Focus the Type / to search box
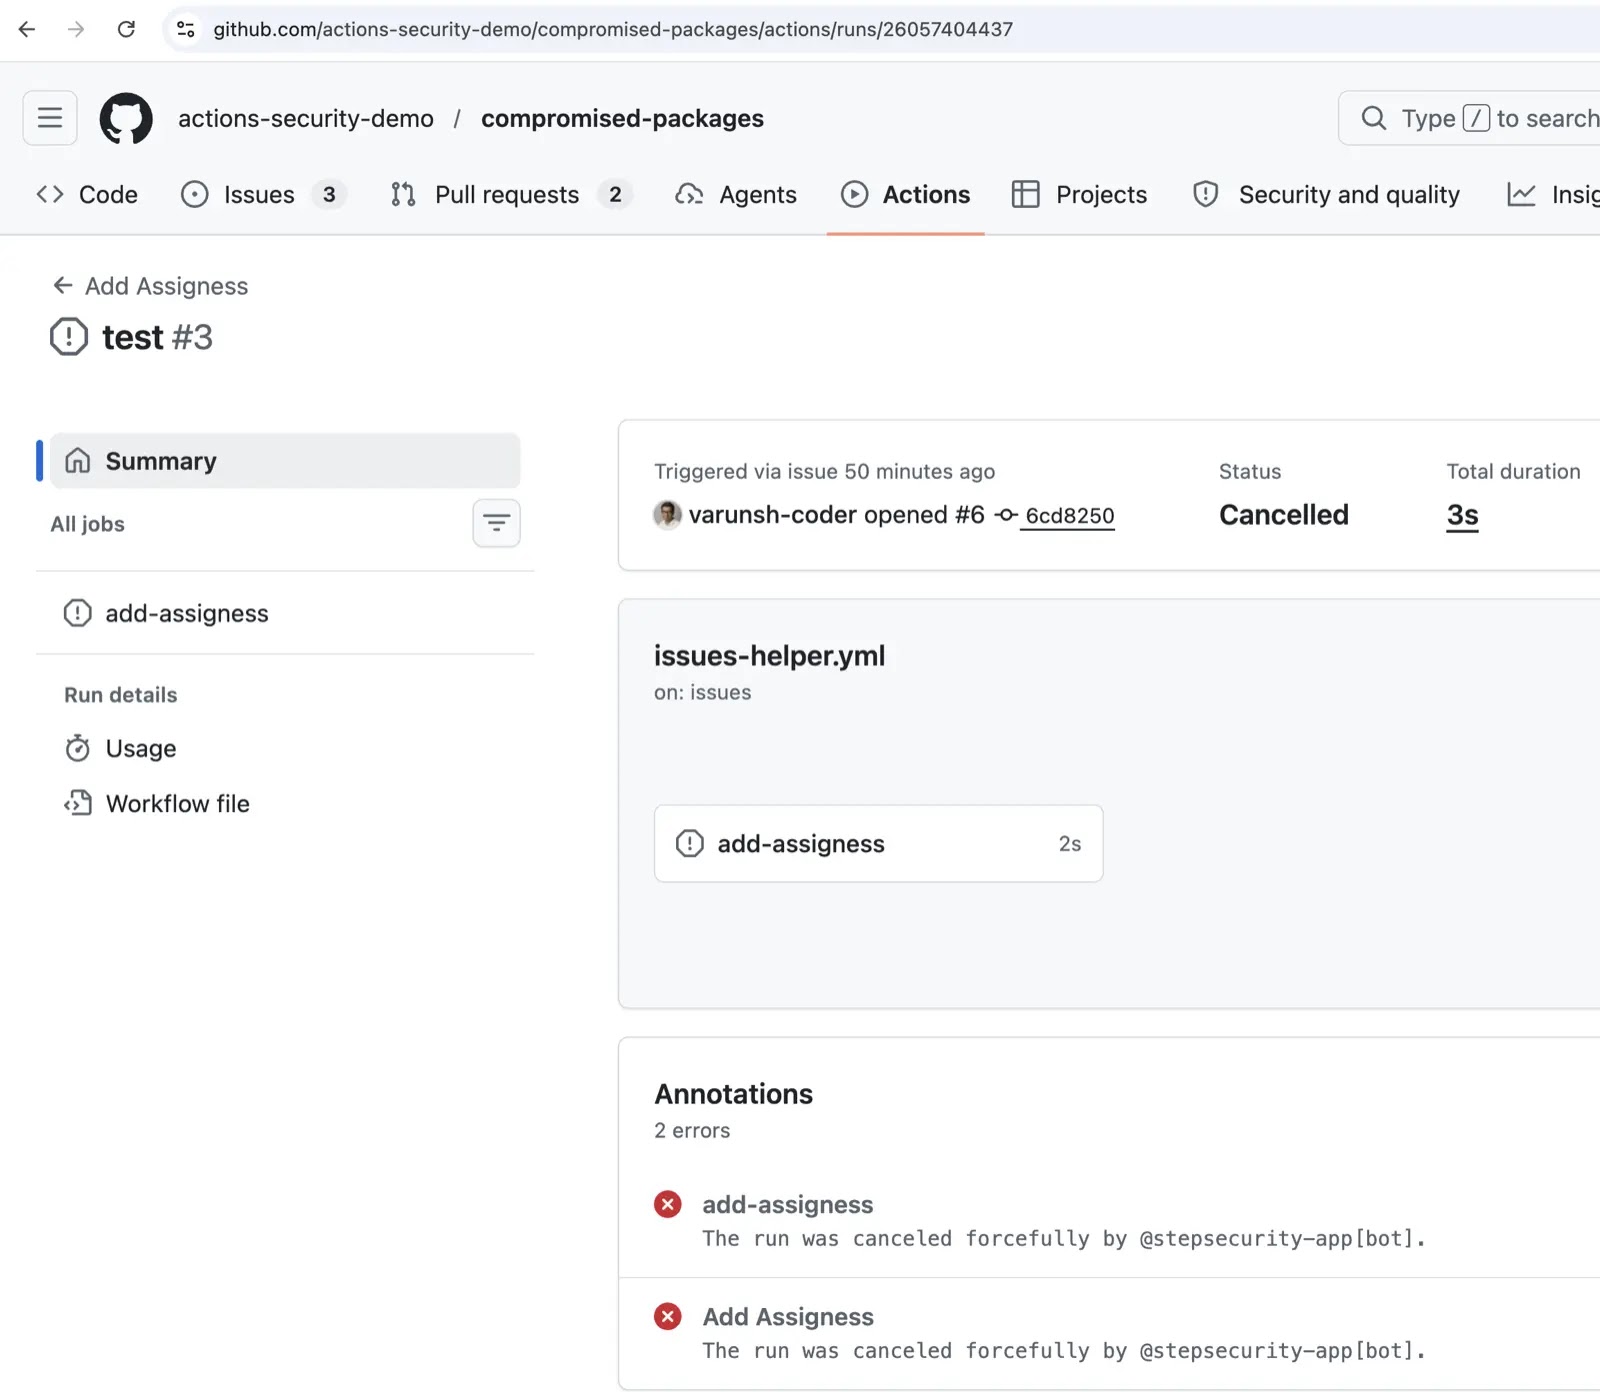Screen dimensions: 1600x1392 point(1470,118)
